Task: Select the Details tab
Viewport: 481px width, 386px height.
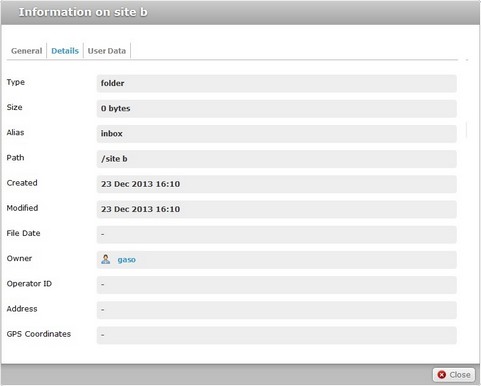Action: [x=65, y=51]
